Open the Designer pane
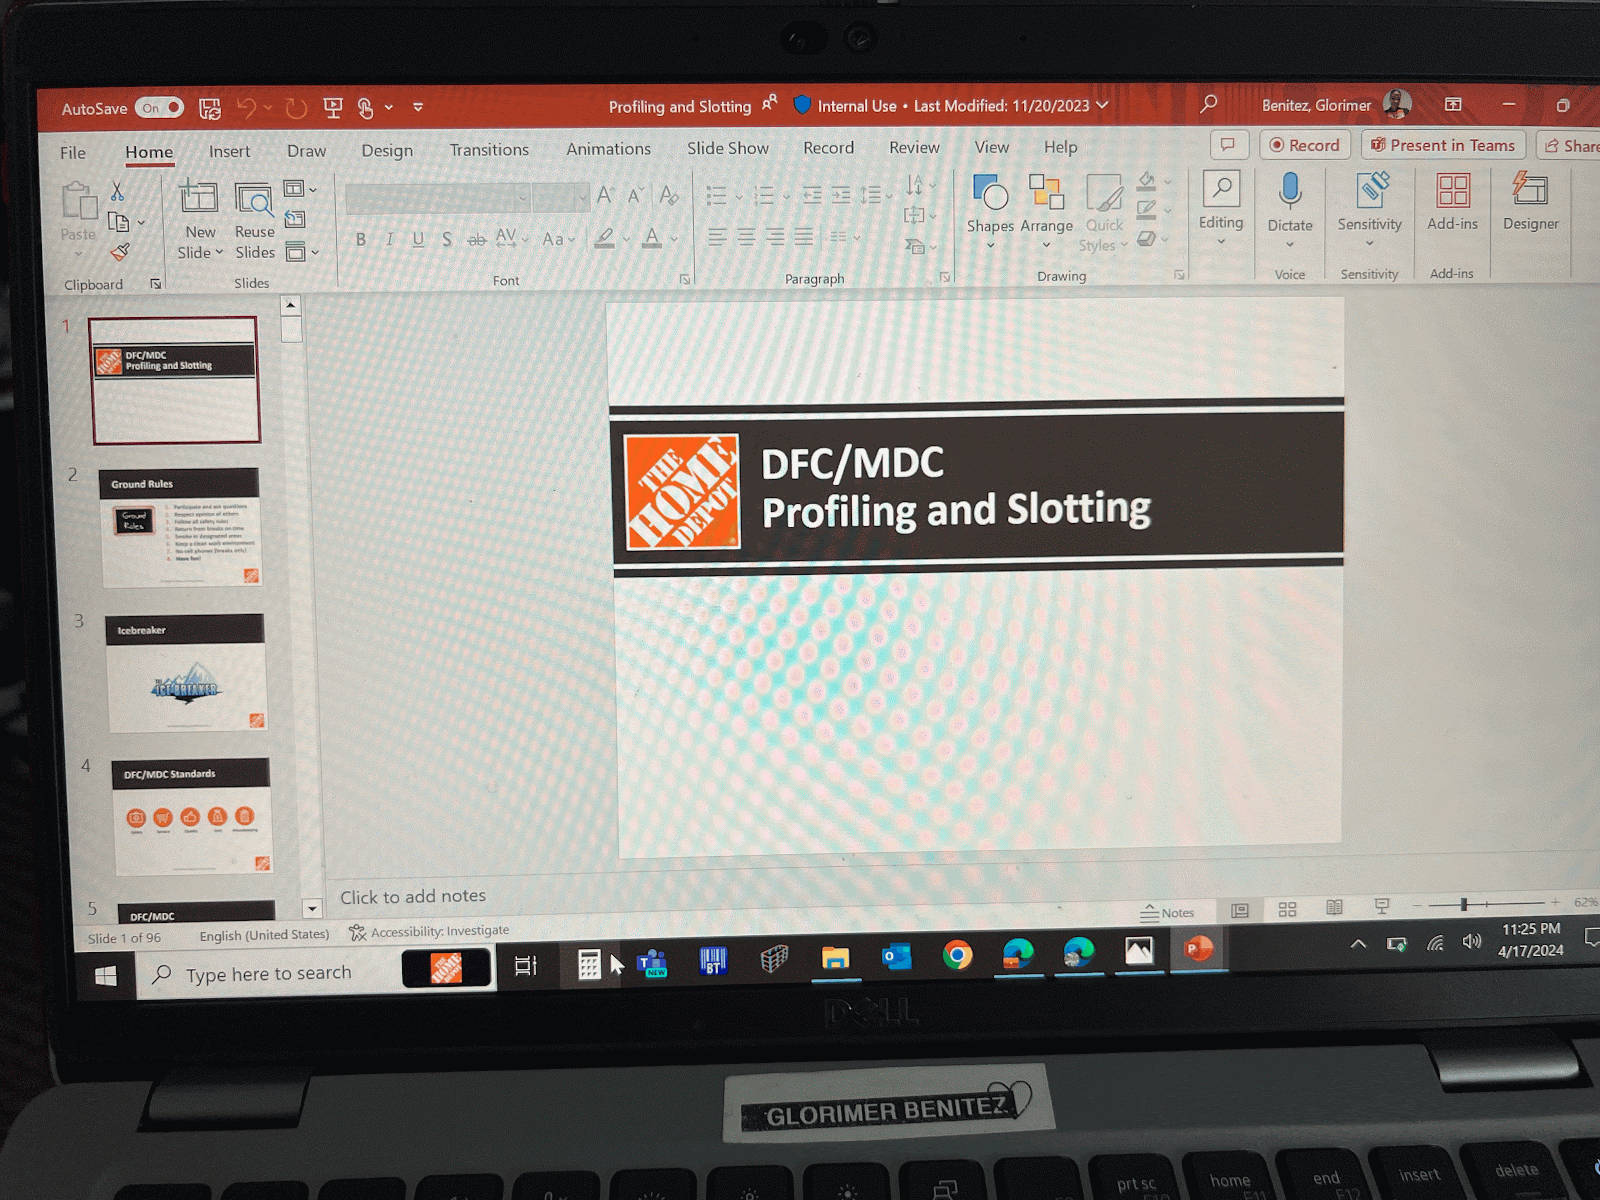 pyautogui.click(x=1530, y=202)
